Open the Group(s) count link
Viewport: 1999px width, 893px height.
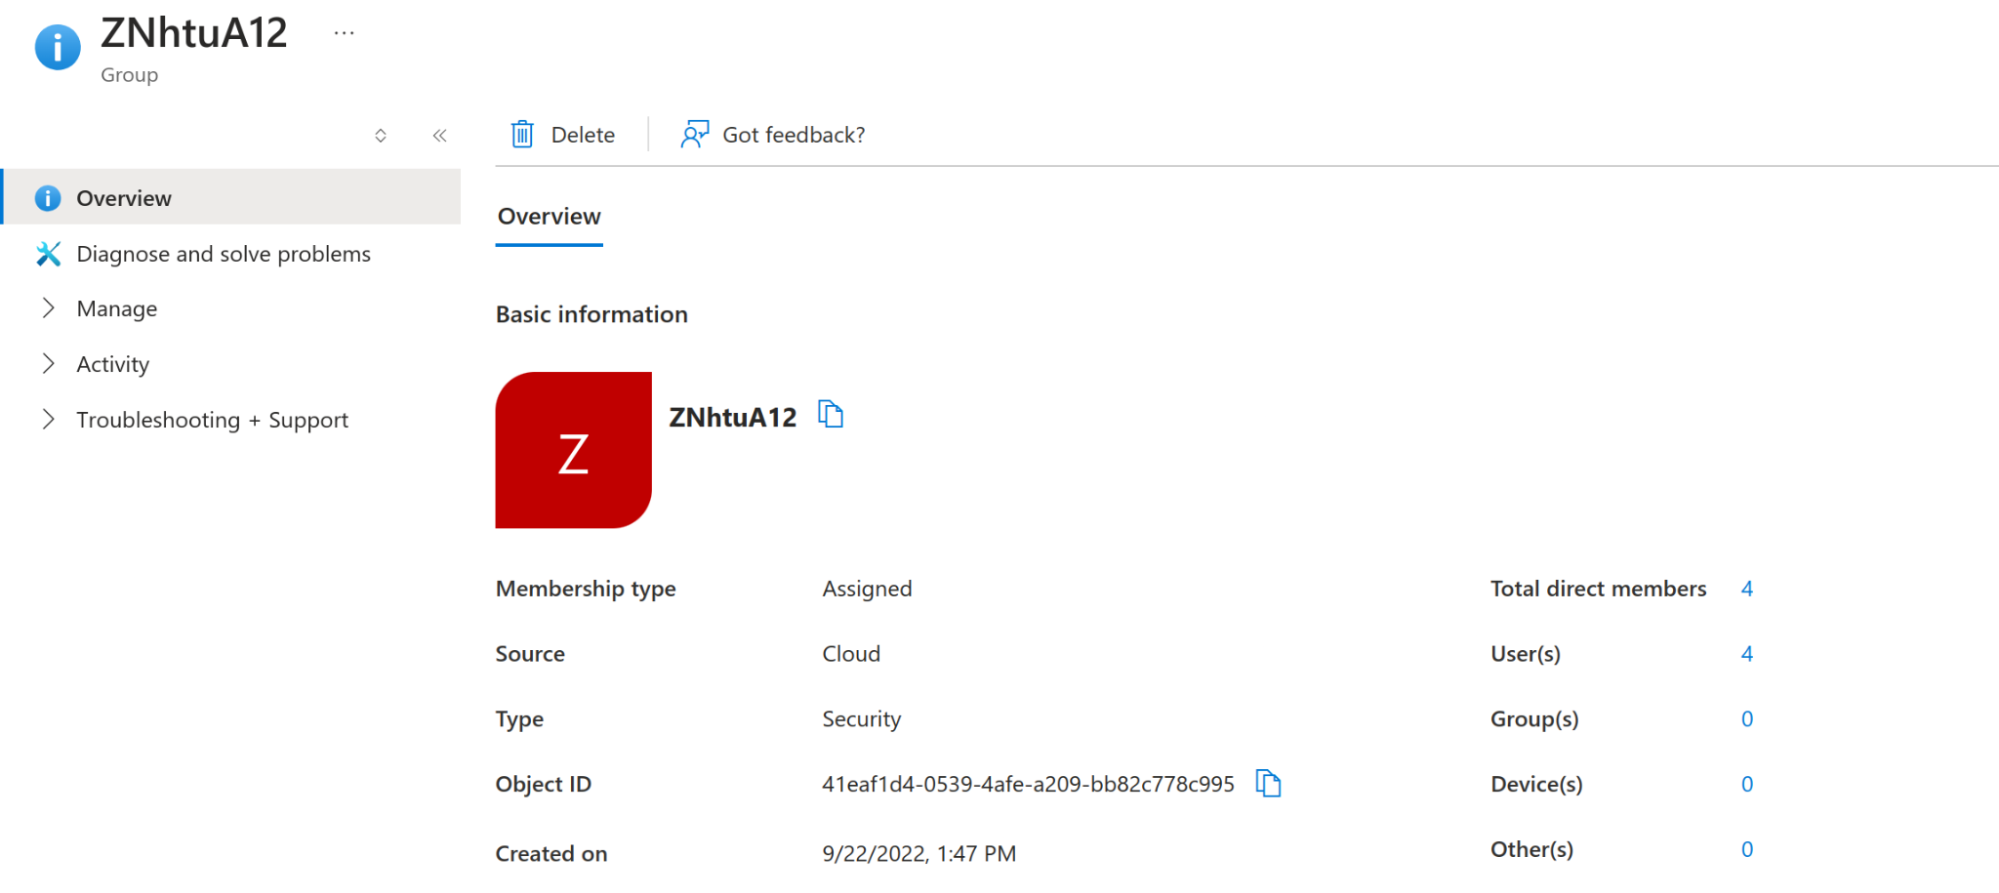click(1747, 719)
